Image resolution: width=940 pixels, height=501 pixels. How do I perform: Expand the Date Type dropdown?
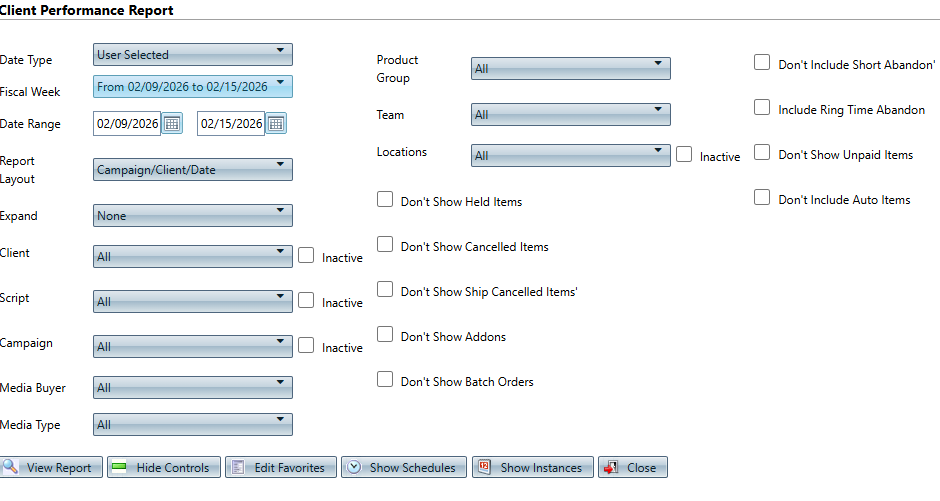(192, 55)
